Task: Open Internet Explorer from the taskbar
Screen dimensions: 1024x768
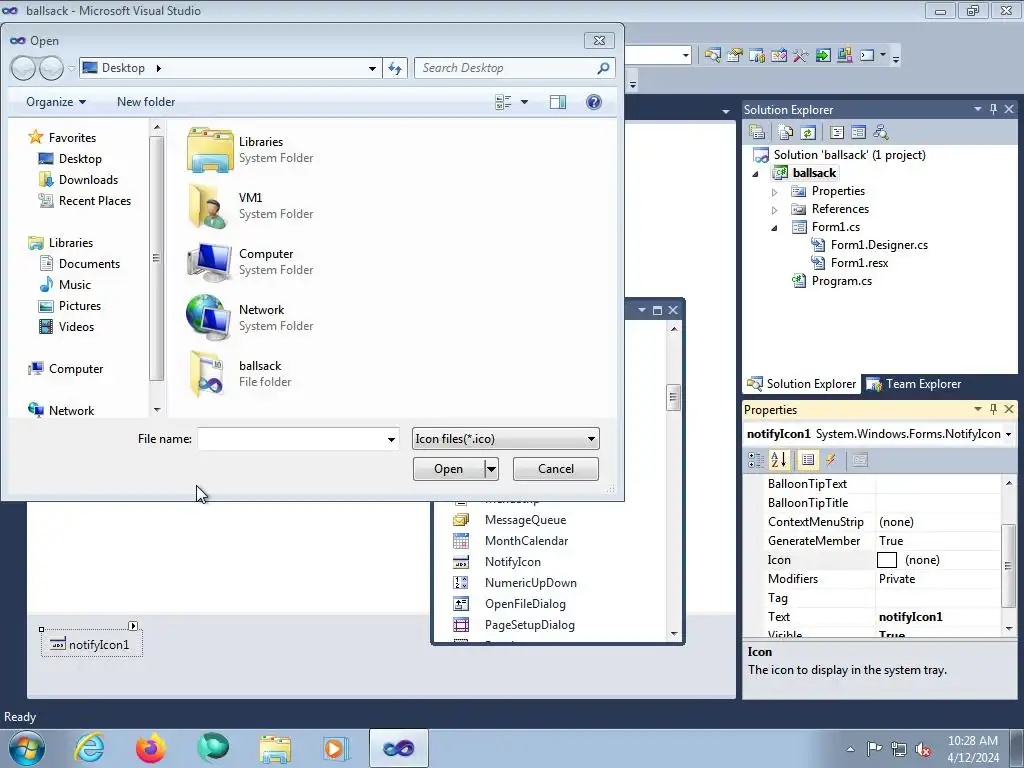Action: pos(89,748)
